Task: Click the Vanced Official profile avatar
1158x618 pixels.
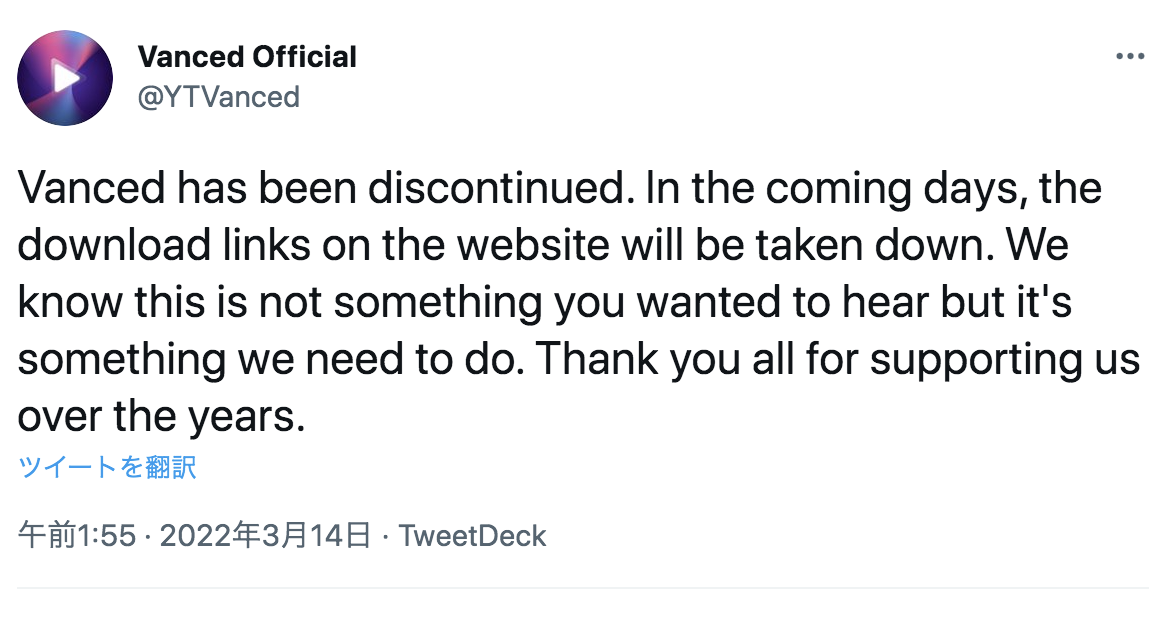Action: [65, 78]
